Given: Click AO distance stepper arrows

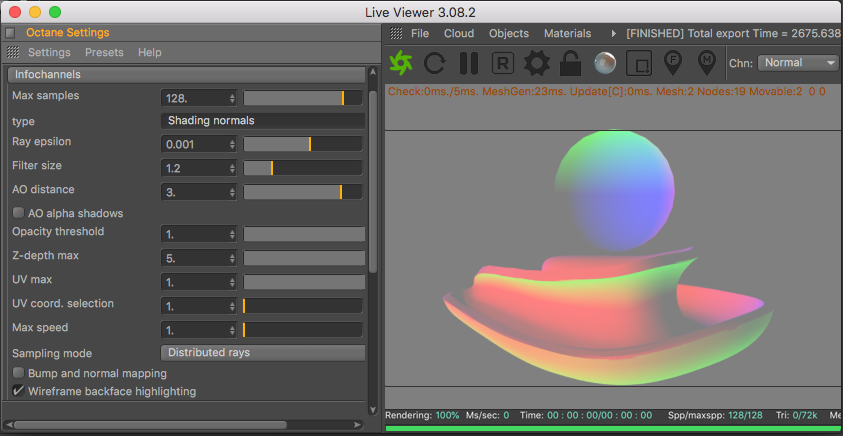Looking at the screenshot, I should click(232, 192).
